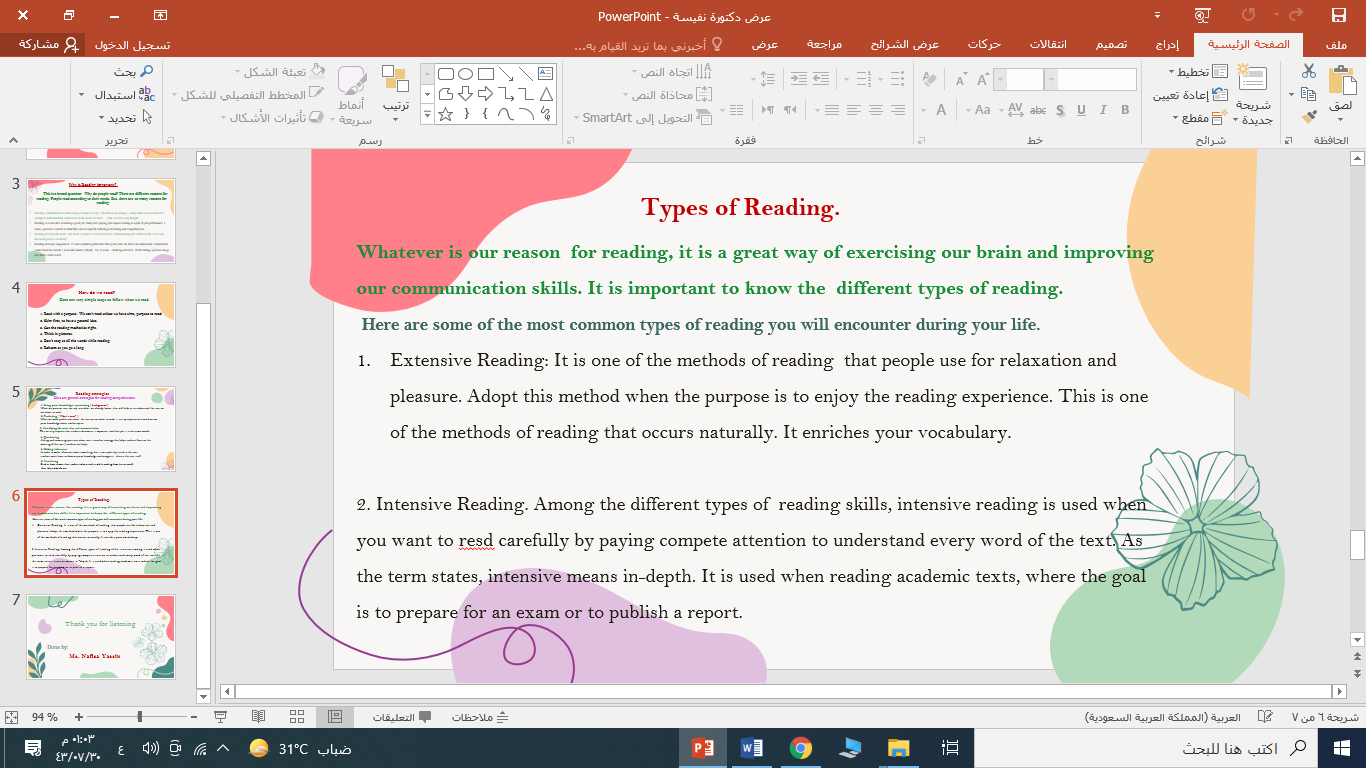Click the New Slide icon

pyautogui.click(x=1252, y=80)
